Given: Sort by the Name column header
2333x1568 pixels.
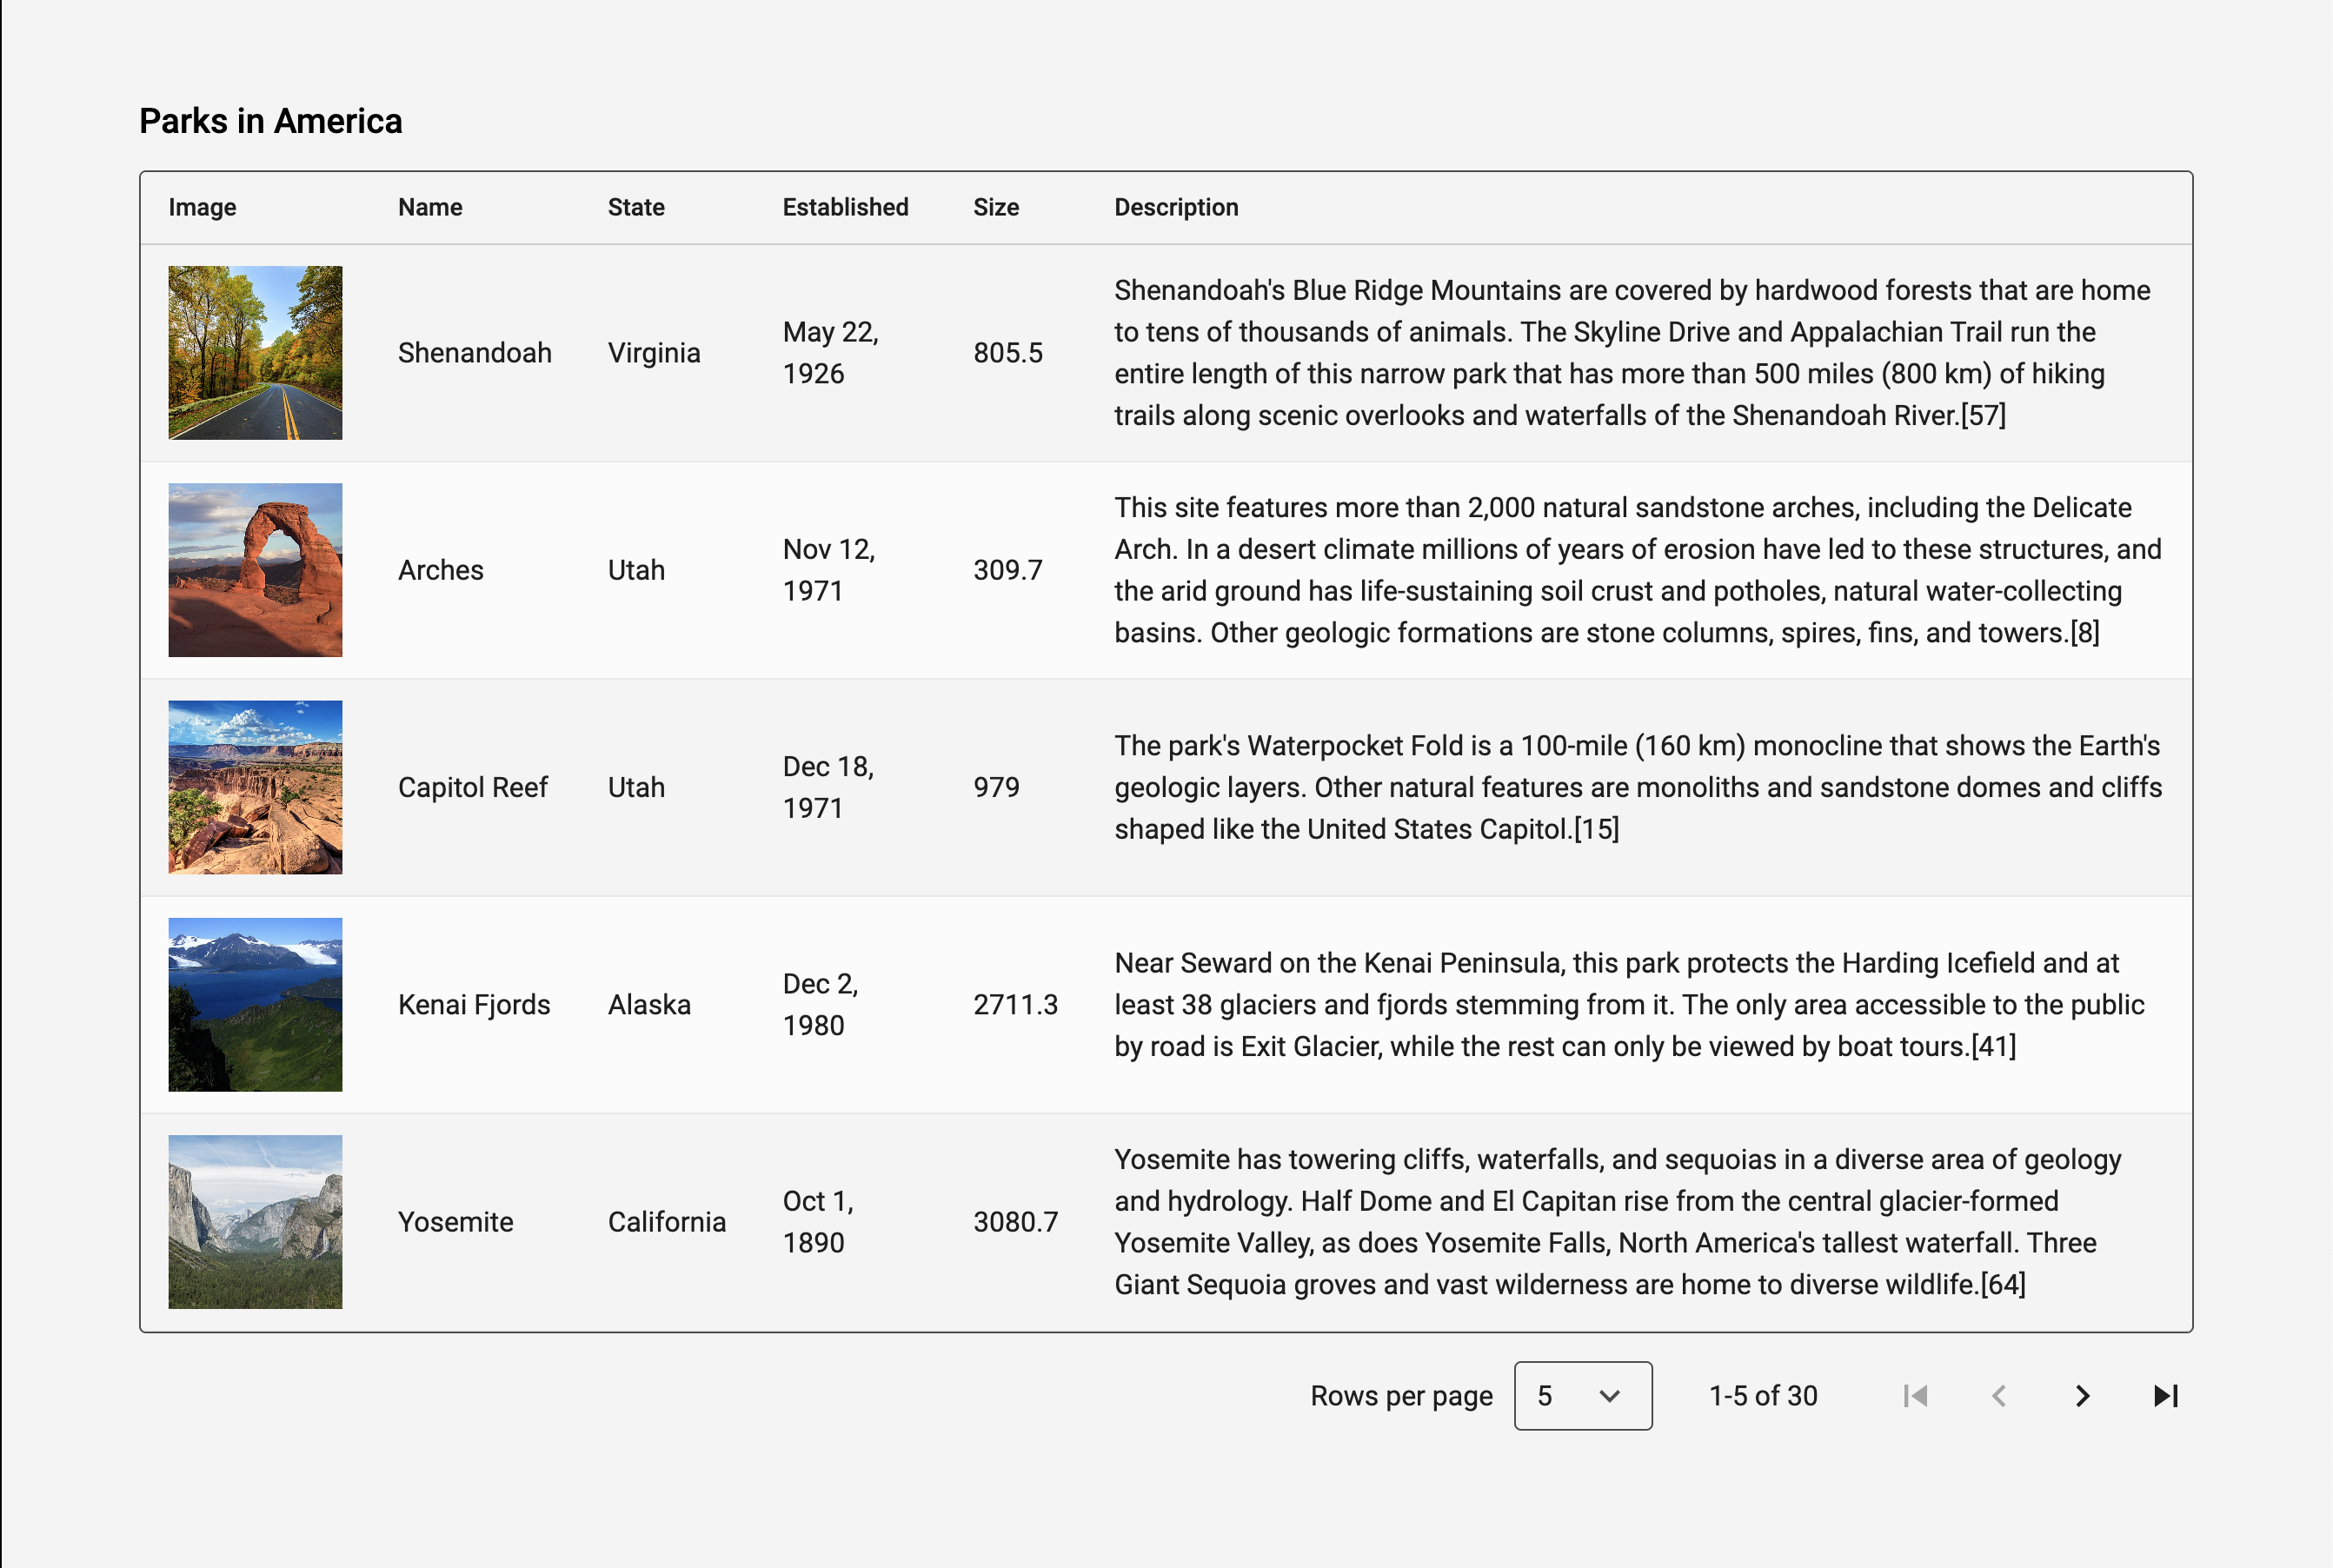Looking at the screenshot, I should pos(430,207).
